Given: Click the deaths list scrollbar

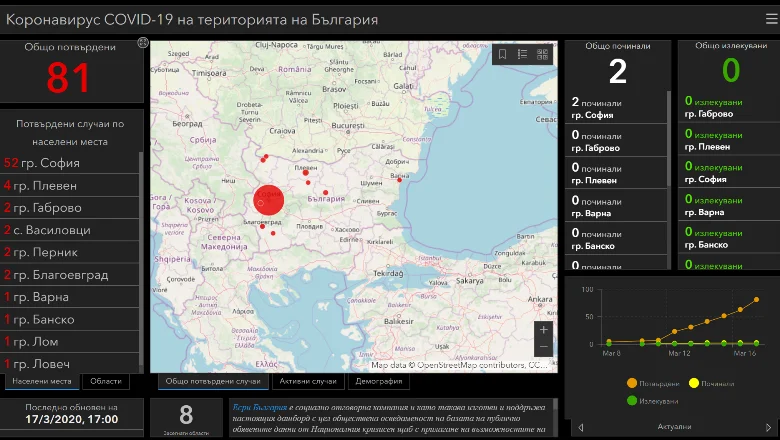Looking at the screenshot, I should (x=669, y=139).
